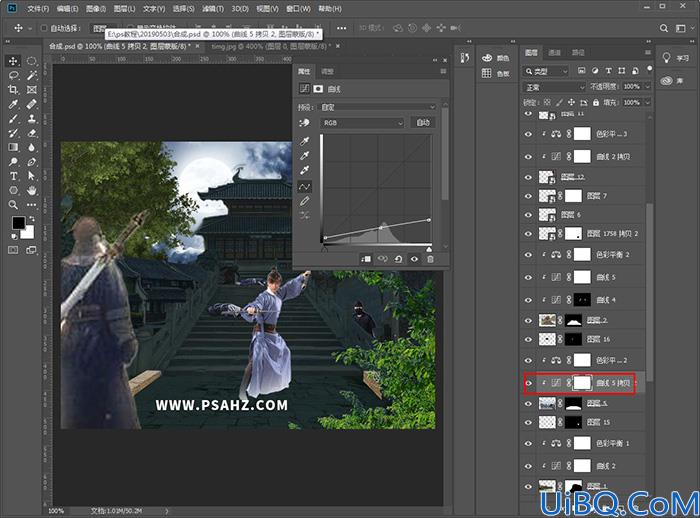Viewport: 700px width, 518px height.
Task: Click the black point eyedropper in Curves
Action: pos(305,141)
